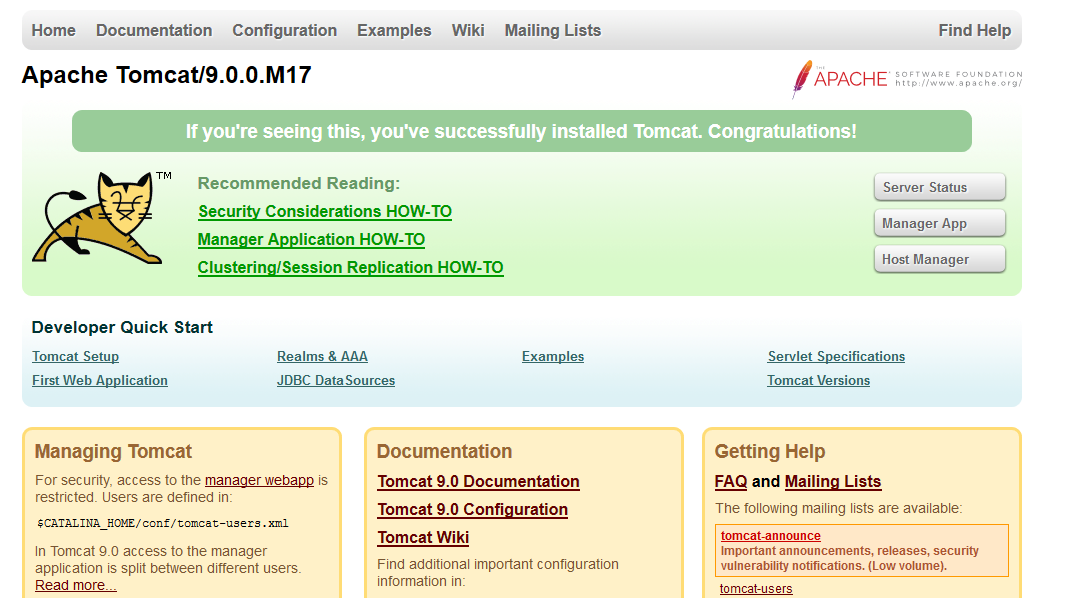1075x598 pixels.
Task: Click the Recommended Reading: label
Action: (299, 183)
